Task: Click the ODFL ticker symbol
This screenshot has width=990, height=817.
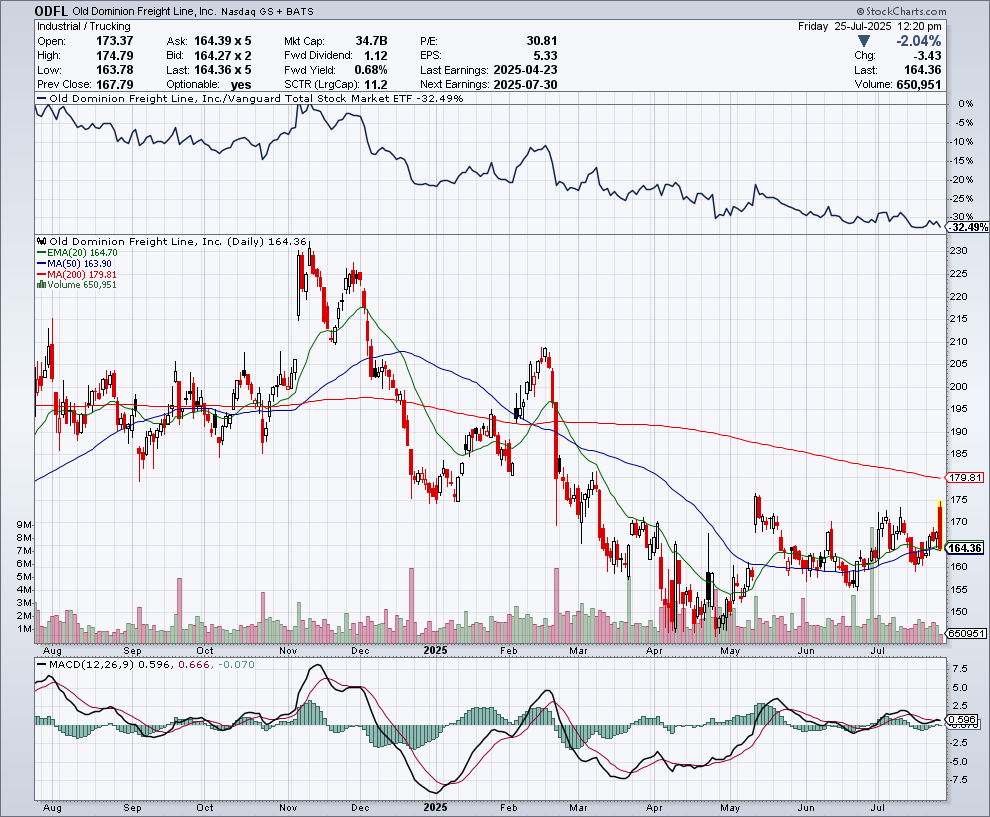Action: 51,11
